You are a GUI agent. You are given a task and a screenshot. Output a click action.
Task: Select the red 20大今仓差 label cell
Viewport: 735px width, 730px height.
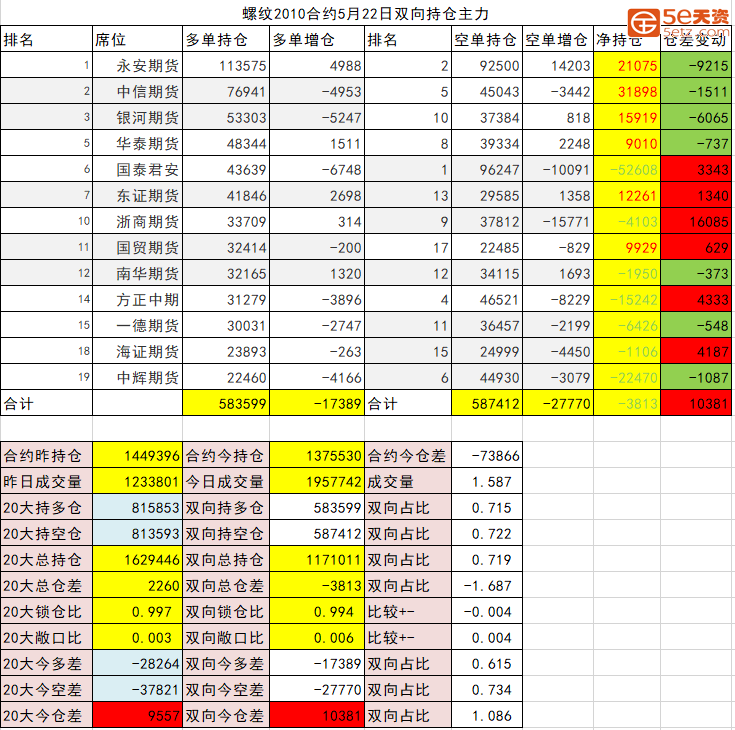pyautogui.click(x=47, y=715)
